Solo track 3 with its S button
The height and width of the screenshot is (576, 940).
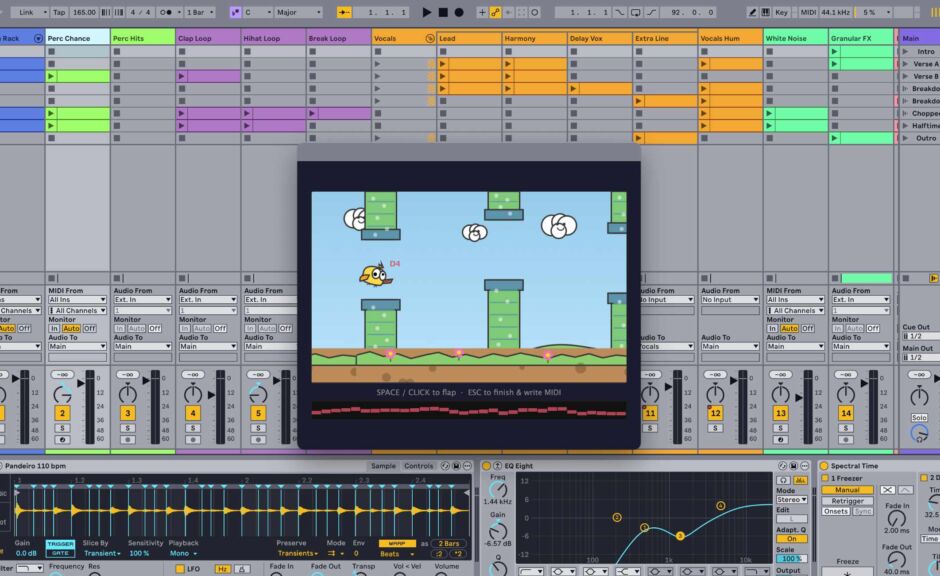pos(128,429)
